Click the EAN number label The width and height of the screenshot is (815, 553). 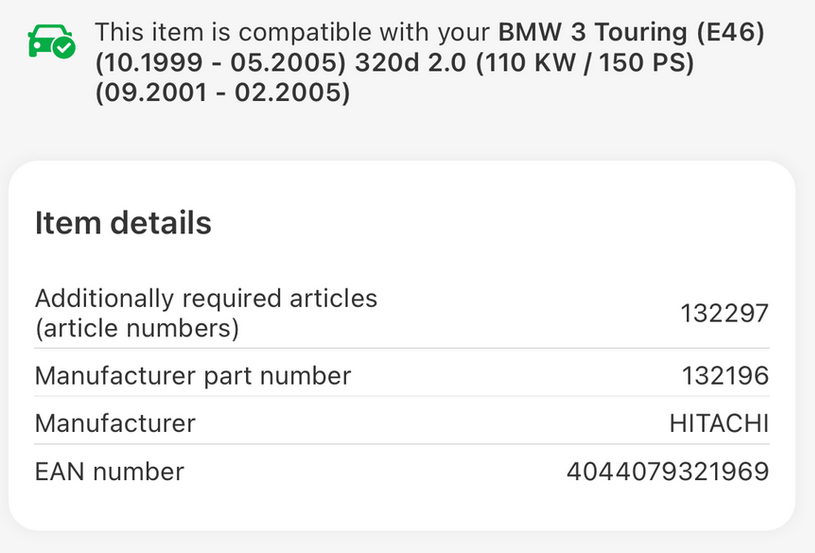point(110,471)
